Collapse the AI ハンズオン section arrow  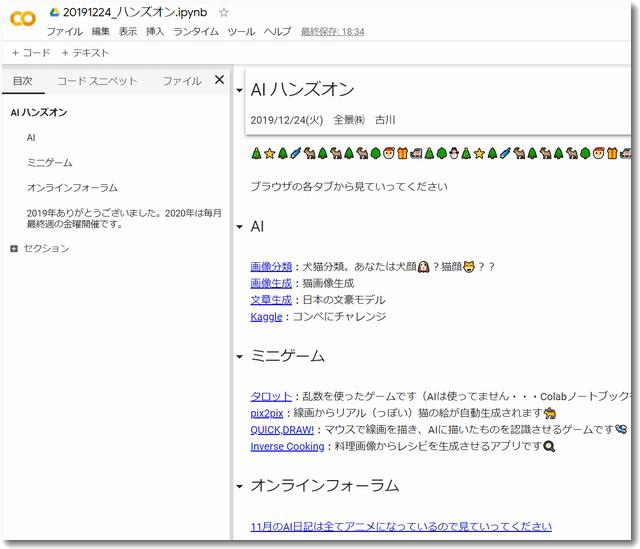[x=240, y=90]
